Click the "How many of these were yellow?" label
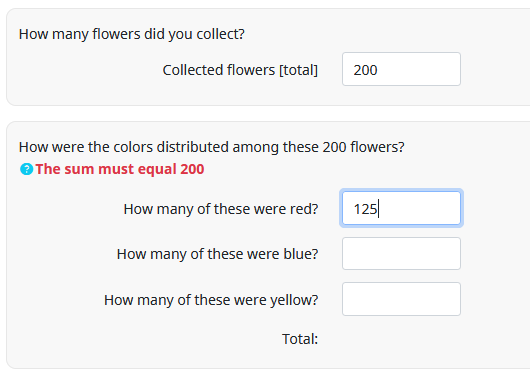The image size is (530, 369). (211, 300)
